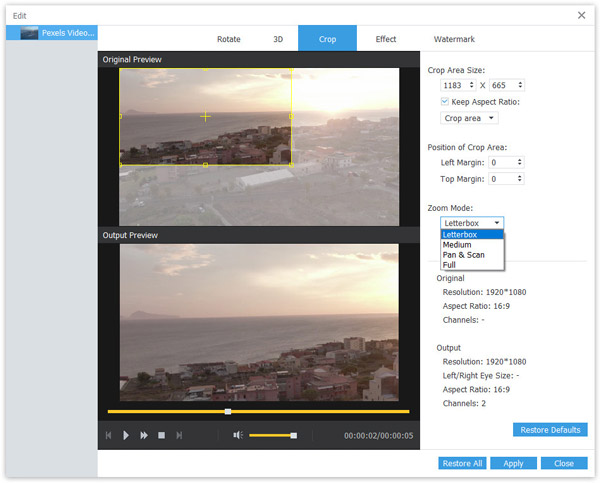600x483 pixels.
Task: Jump to previous frame in player
Action: pos(108,435)
